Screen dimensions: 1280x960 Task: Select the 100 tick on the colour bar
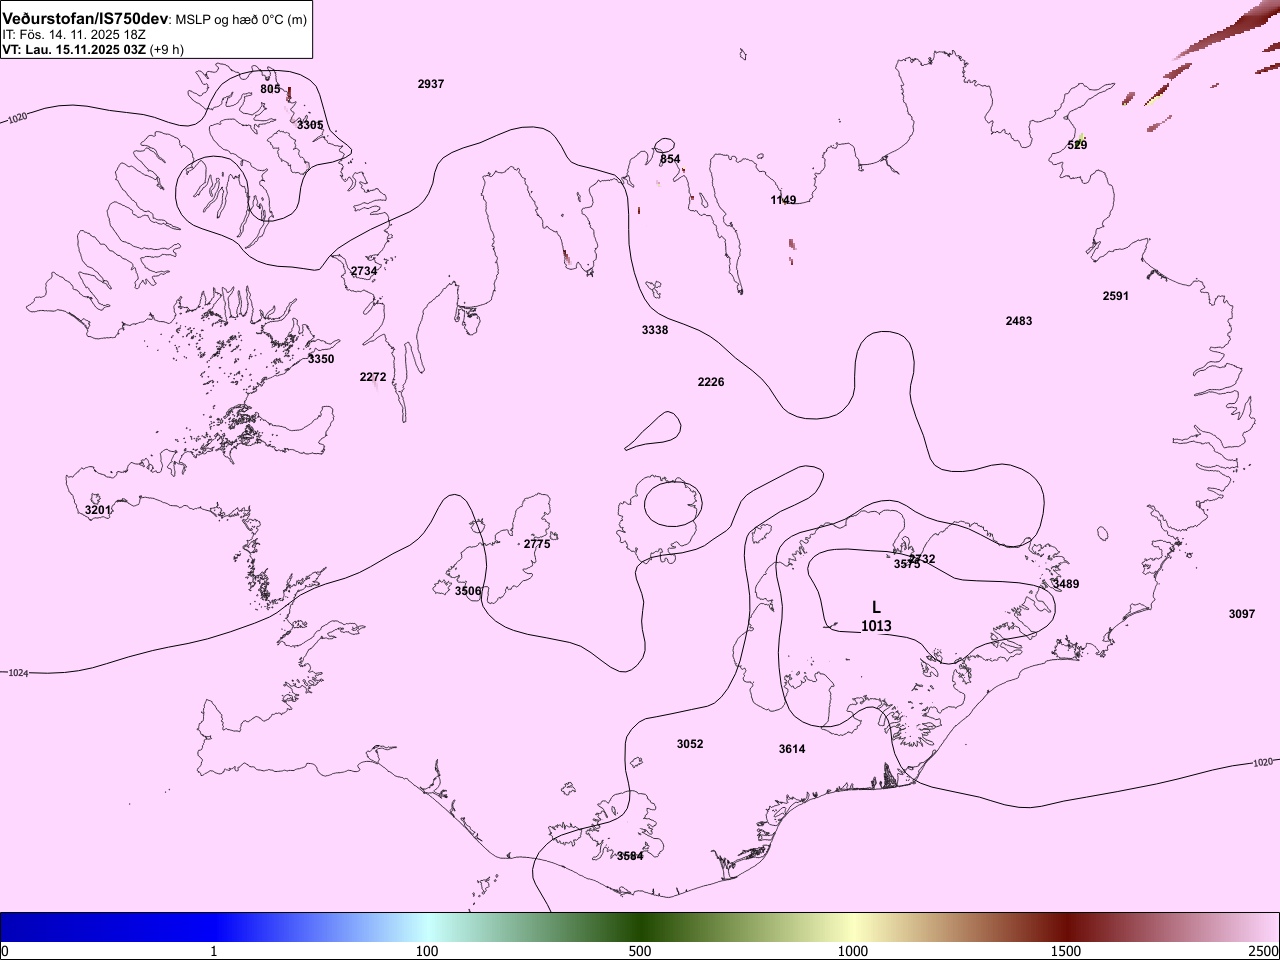(x=427, y=951)
